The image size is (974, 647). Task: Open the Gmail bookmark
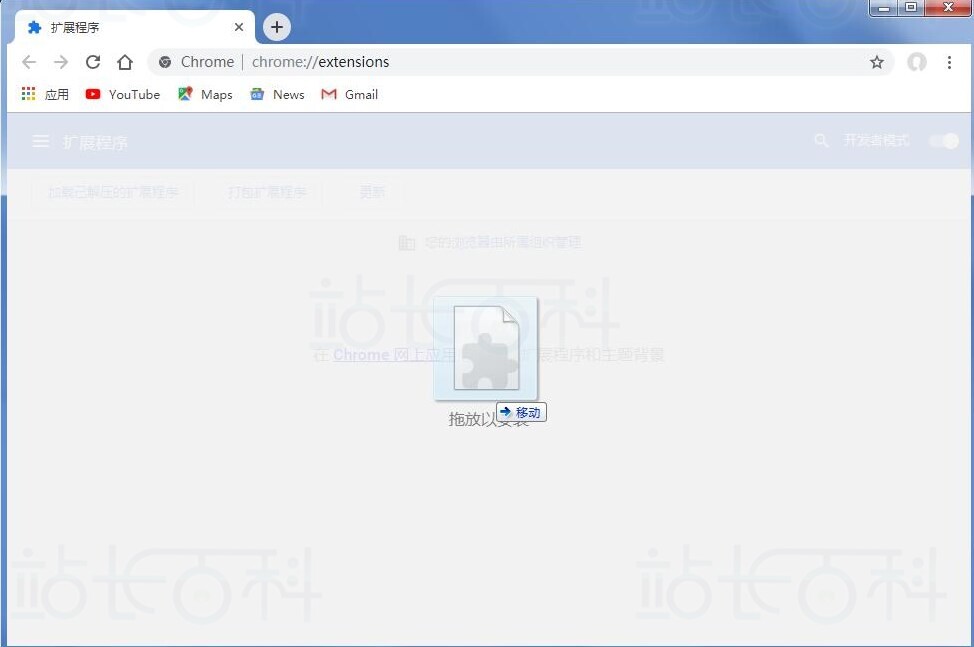pyautogui.click(x=349, y=94)
